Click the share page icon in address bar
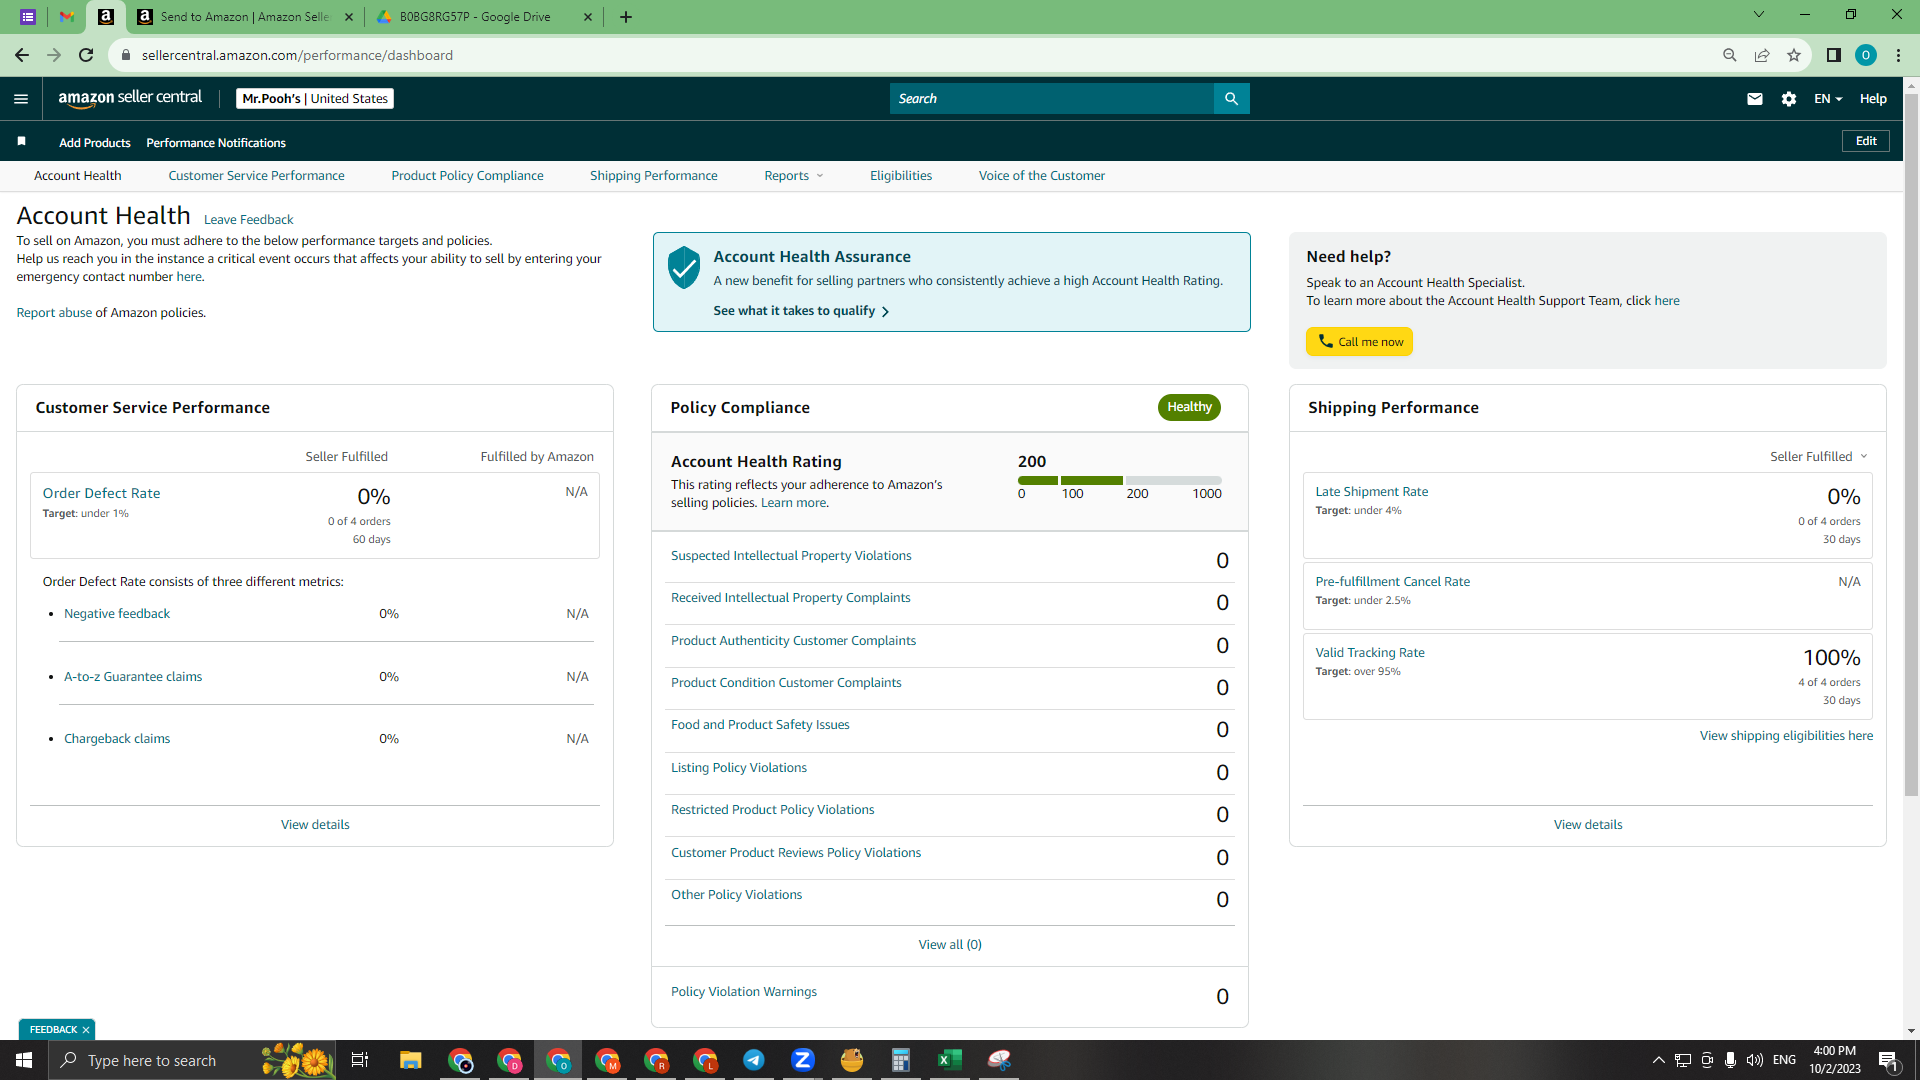The width and height of the screenshot is (1920, 1080). pyautogui.click(x=1762, y=55)
